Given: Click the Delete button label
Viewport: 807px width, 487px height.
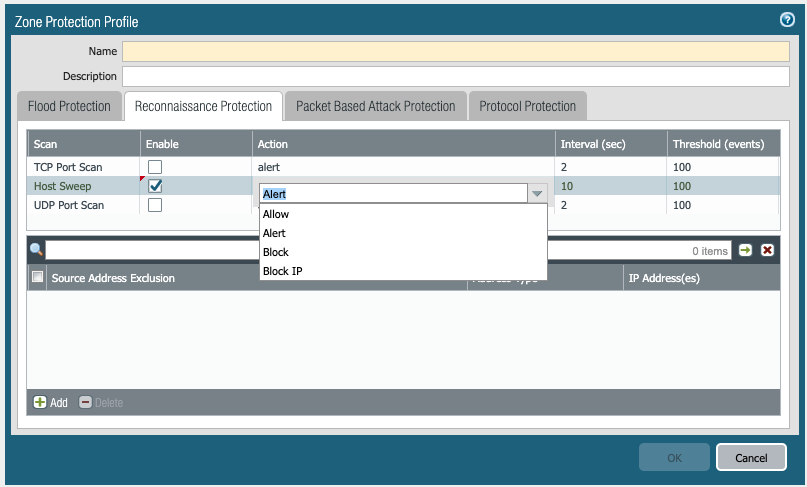Looking at the screenshot, I should 109,403.
